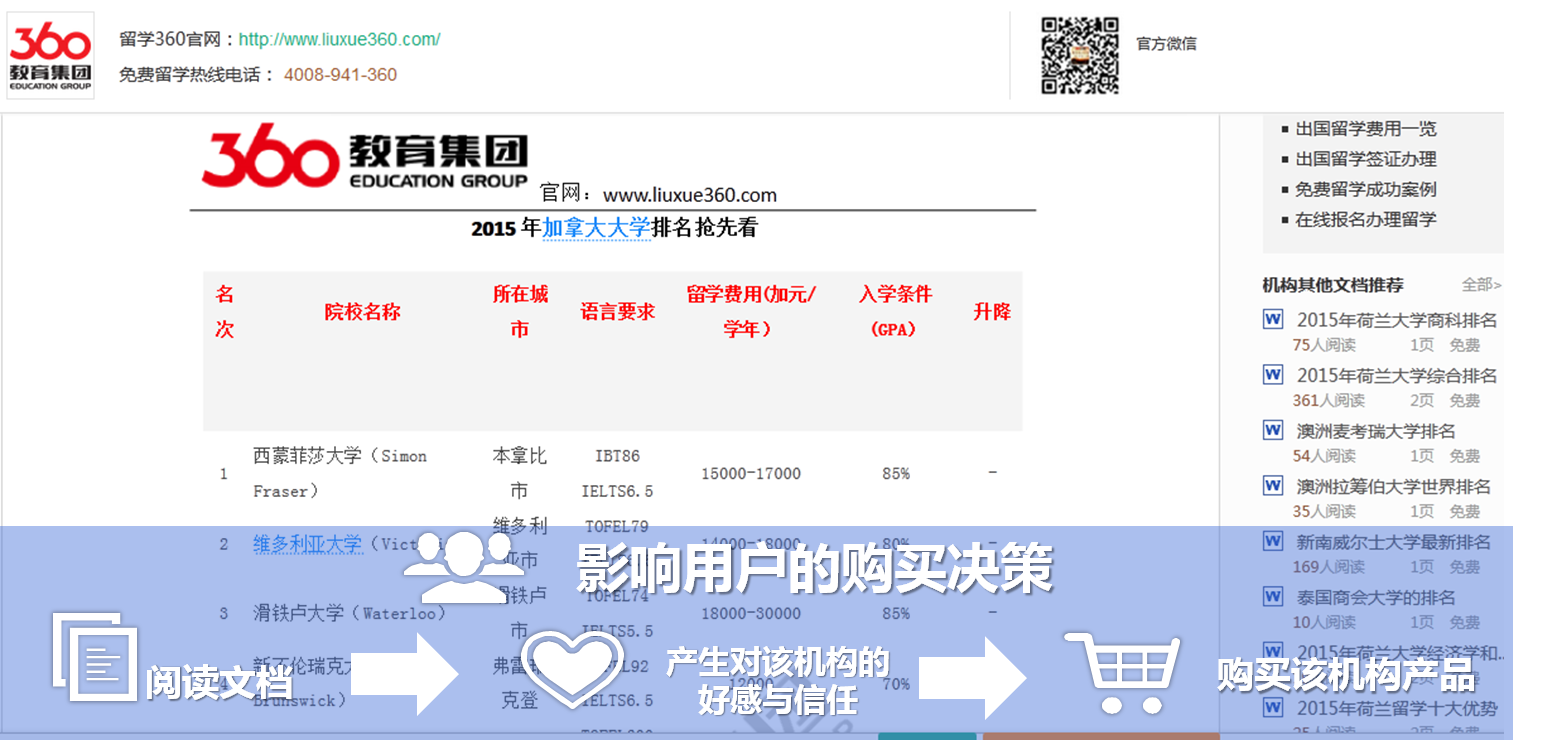Click the Word icon beside 2015年荷兰留学十大优势

(x=1273, y=707)
